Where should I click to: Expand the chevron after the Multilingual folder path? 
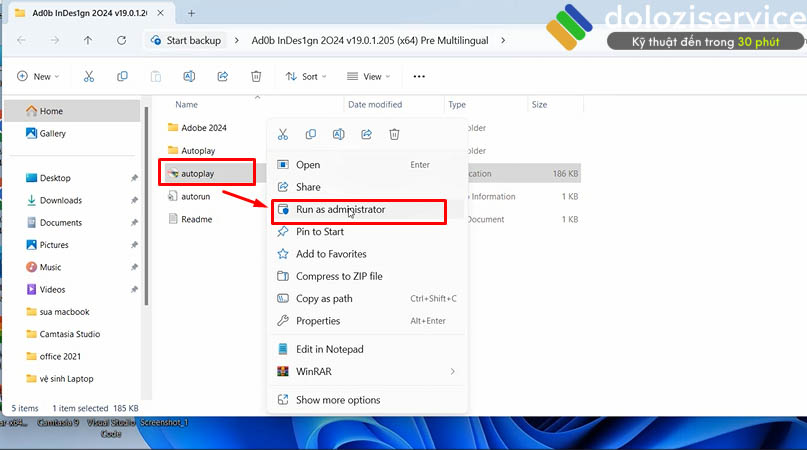tap(503, 40)
